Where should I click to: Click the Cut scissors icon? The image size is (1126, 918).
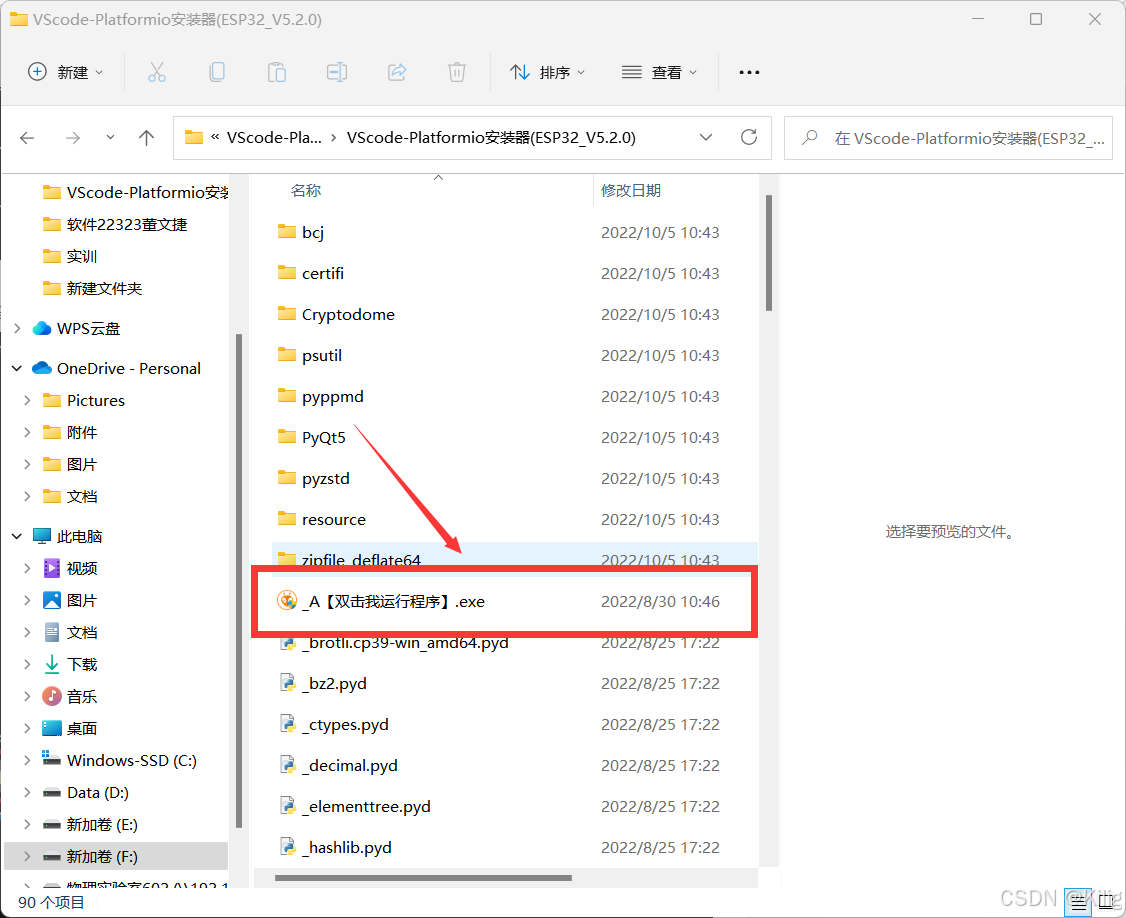(x=157, y=73)
